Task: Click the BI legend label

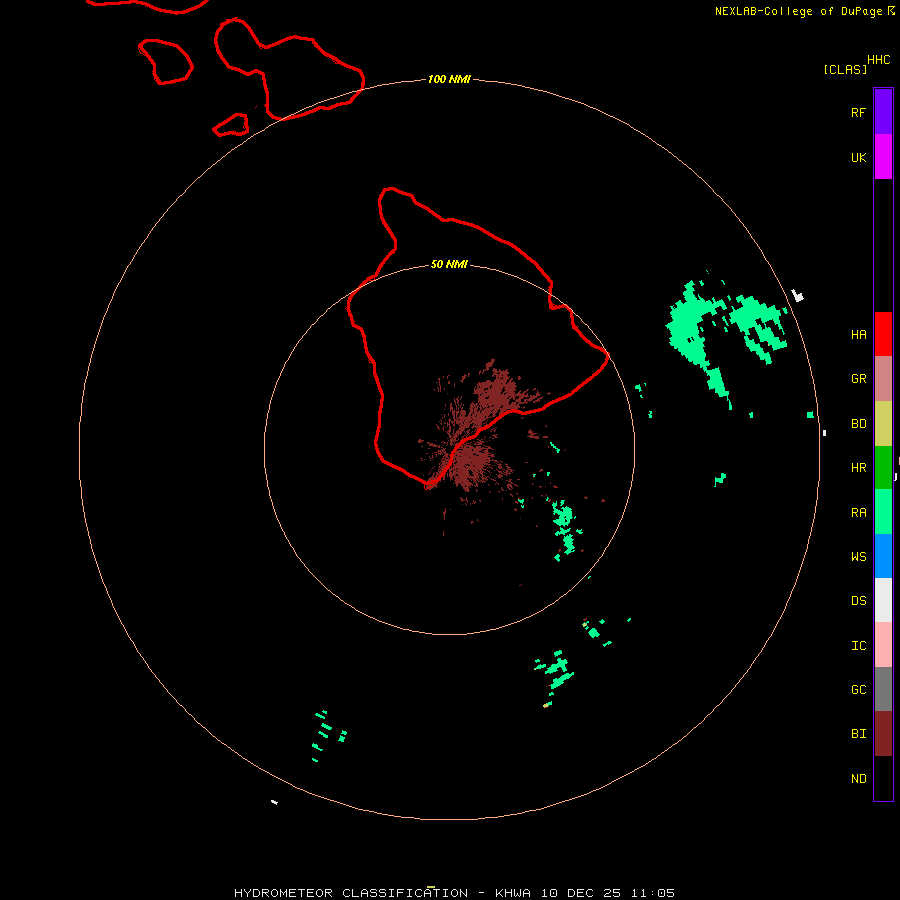Action: pos(858,734)
